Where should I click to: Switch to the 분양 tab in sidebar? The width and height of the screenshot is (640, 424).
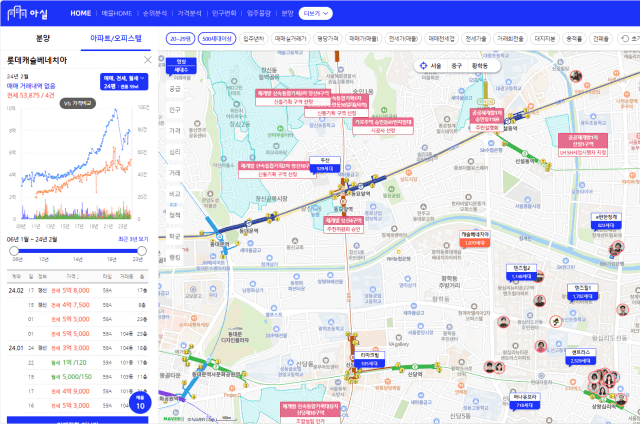42,38
